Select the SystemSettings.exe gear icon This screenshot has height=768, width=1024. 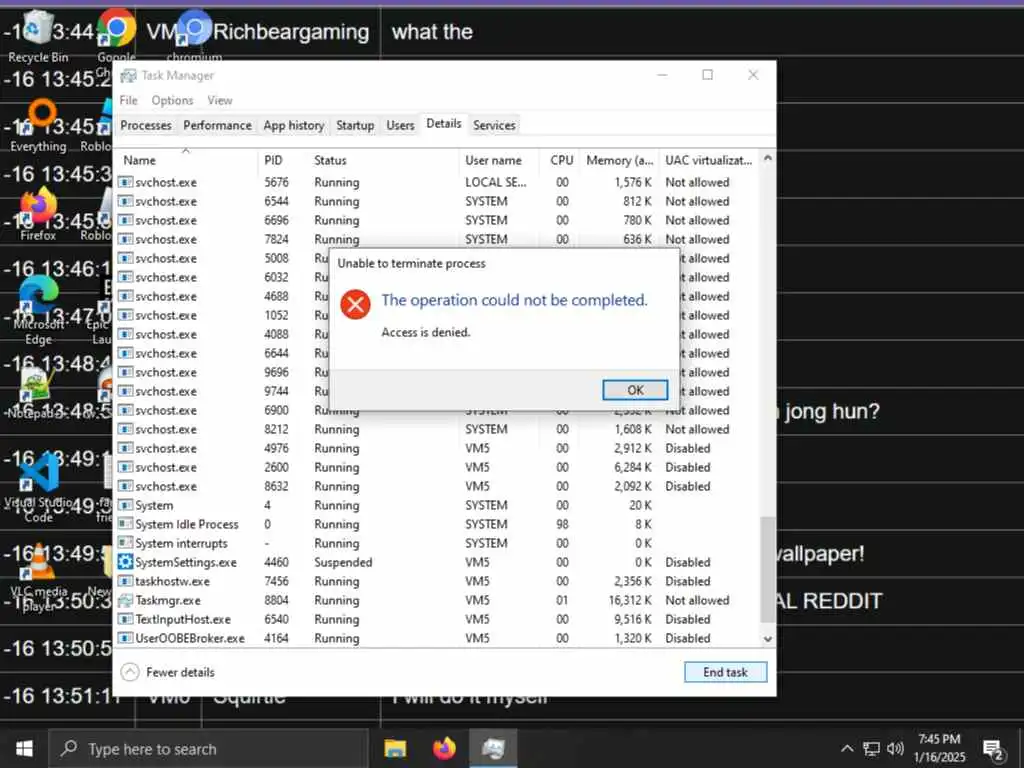[x=125, y=562]
